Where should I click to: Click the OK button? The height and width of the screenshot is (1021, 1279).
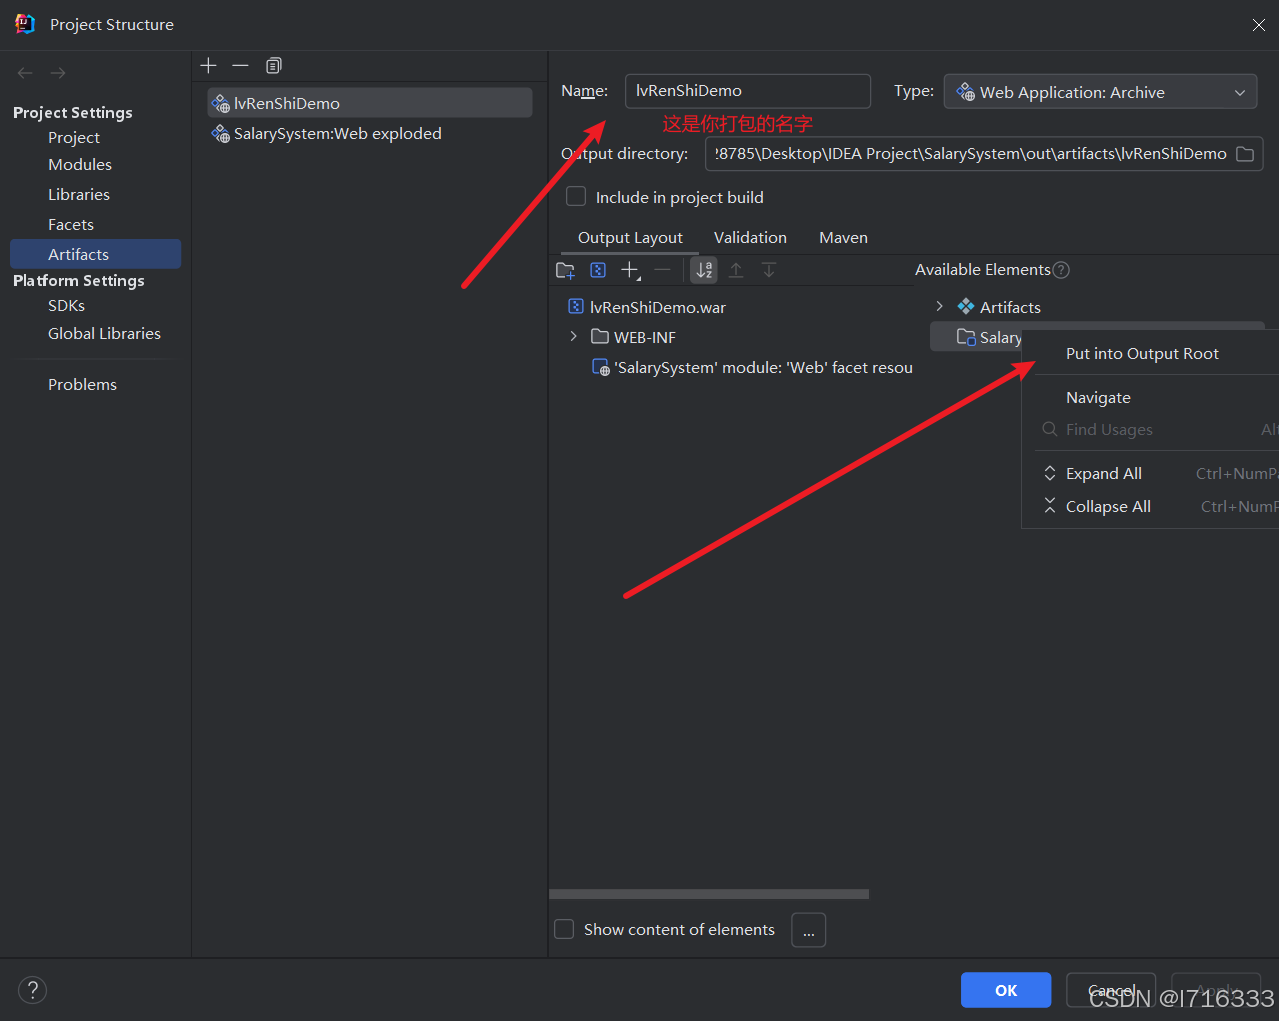click(1006, 990)
